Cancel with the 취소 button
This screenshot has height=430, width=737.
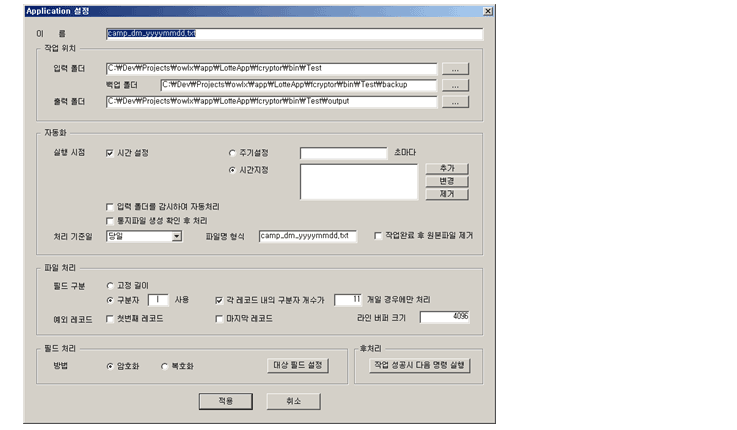pyautogui.click(x=294, y=400)
